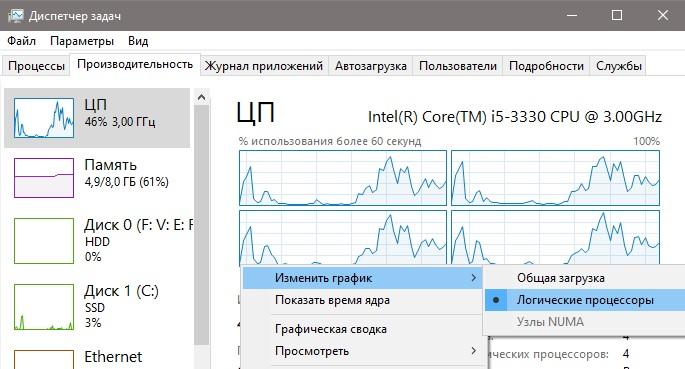Switch to the Журнал приложений tab
Viewport: 685px width, 369px height.
[264, 66]
